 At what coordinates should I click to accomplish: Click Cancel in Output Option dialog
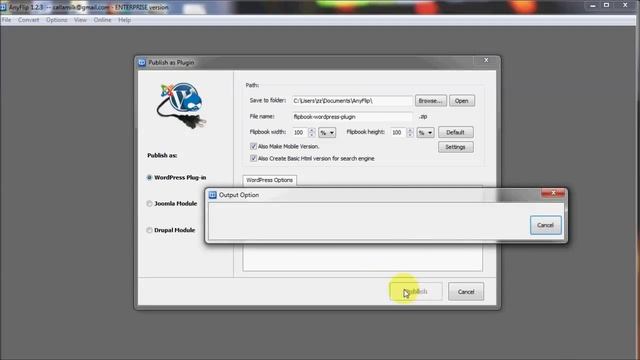[546, 225]
